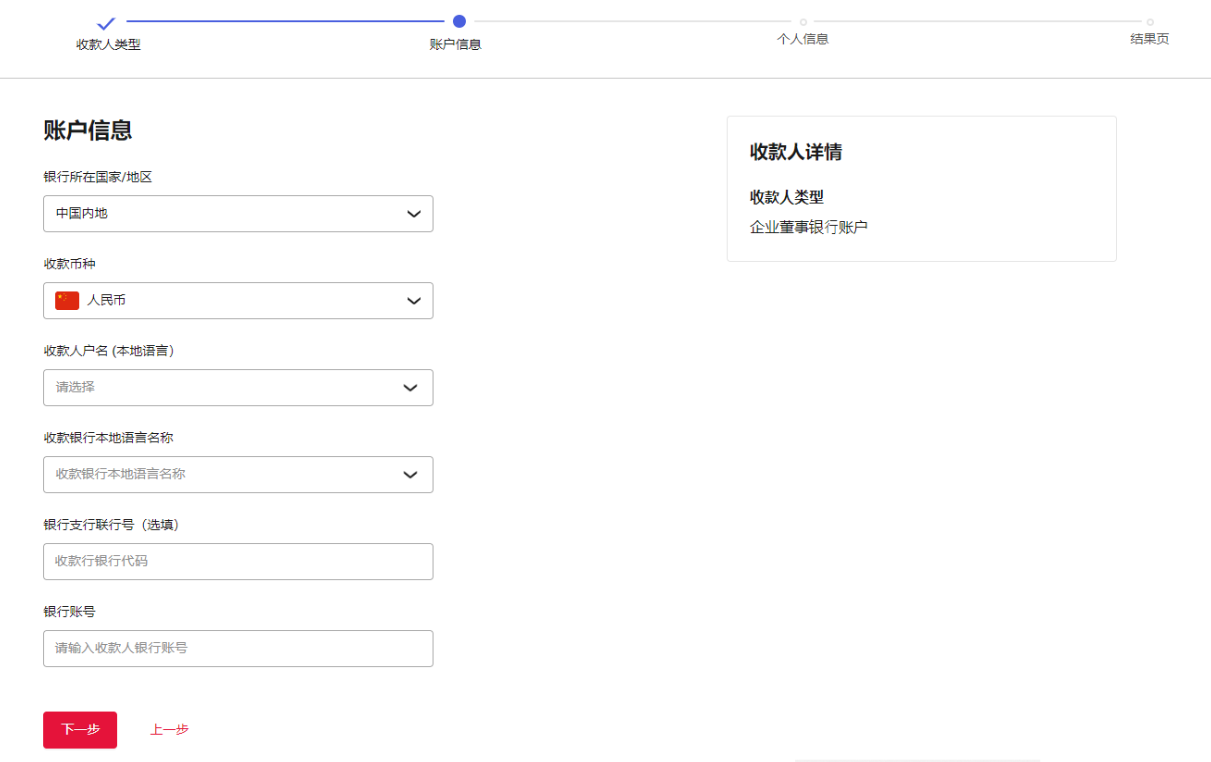Screen dimensions: 1211x762
Task: Click the 企业董事银行账户 text in details panel
Action: tap(809, 228)
